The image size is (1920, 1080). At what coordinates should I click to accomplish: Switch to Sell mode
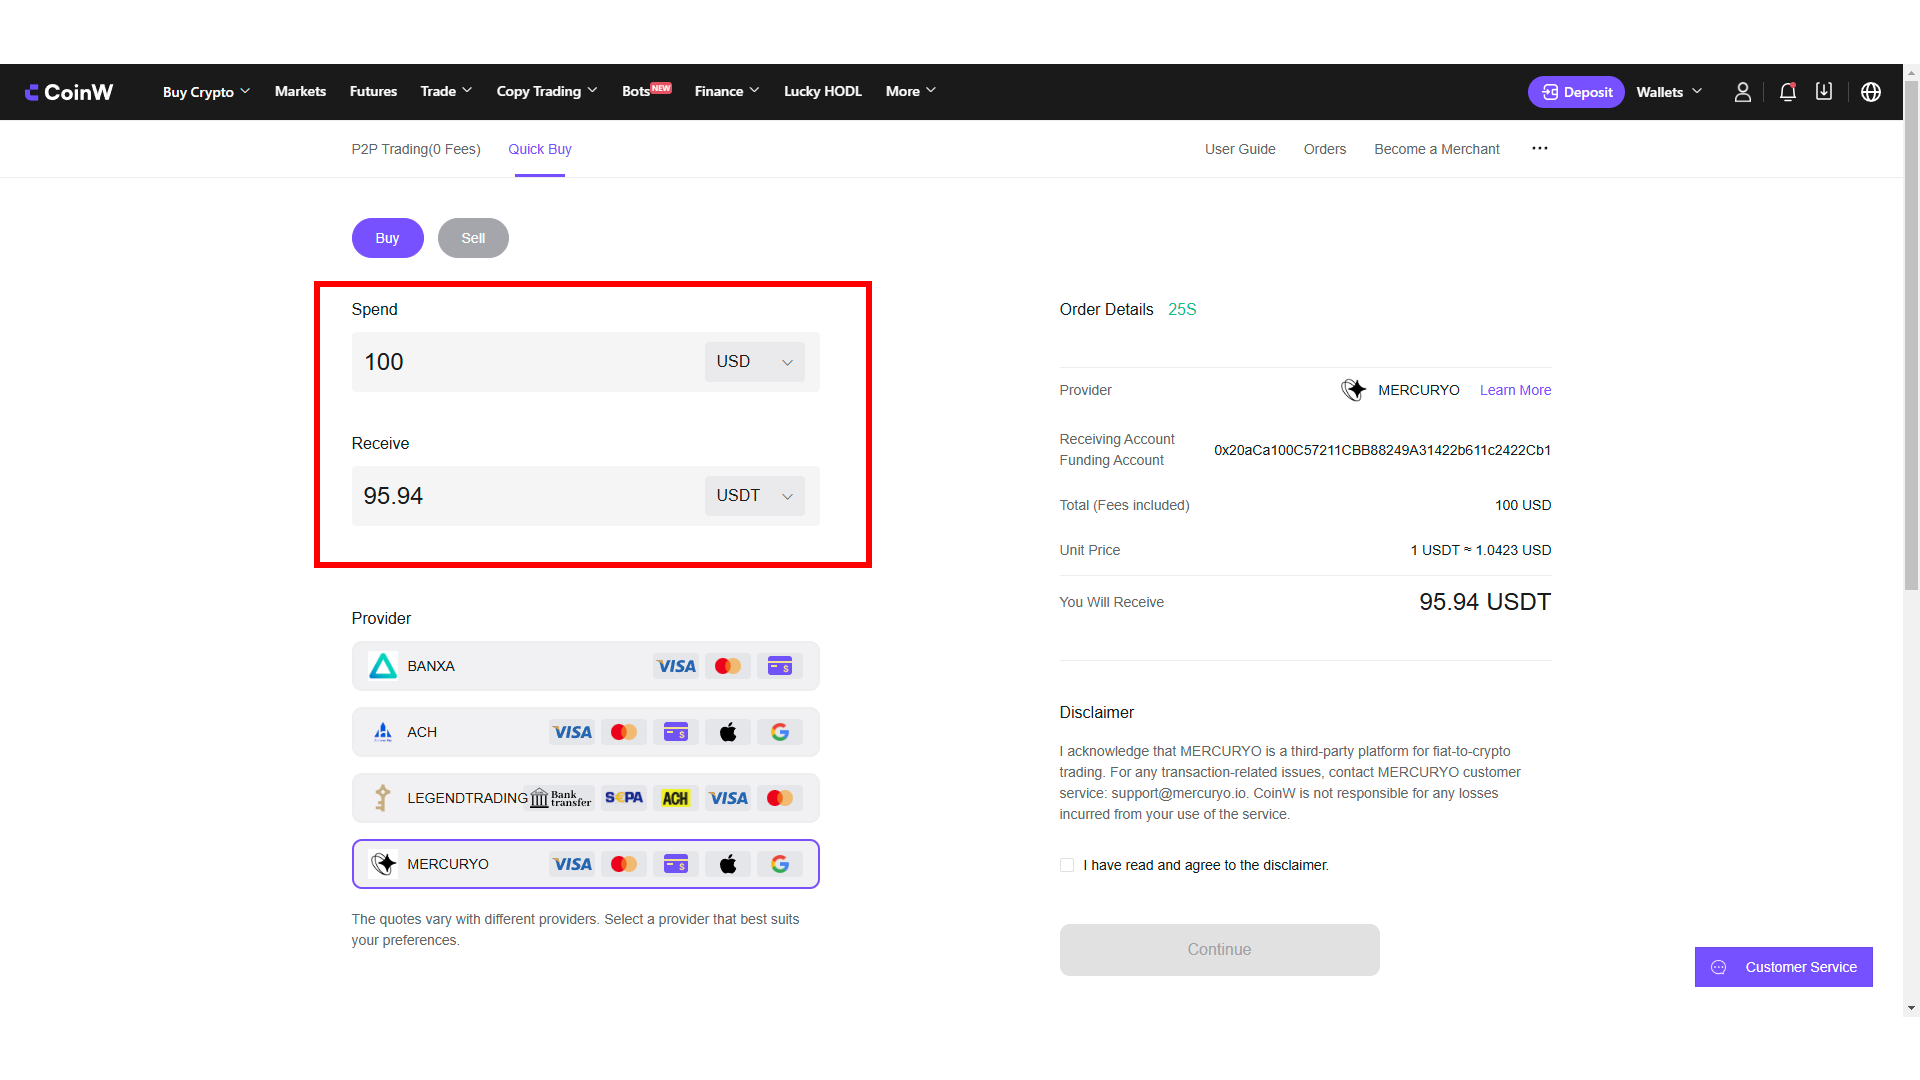pyautogui.click(x=473, y=238)
